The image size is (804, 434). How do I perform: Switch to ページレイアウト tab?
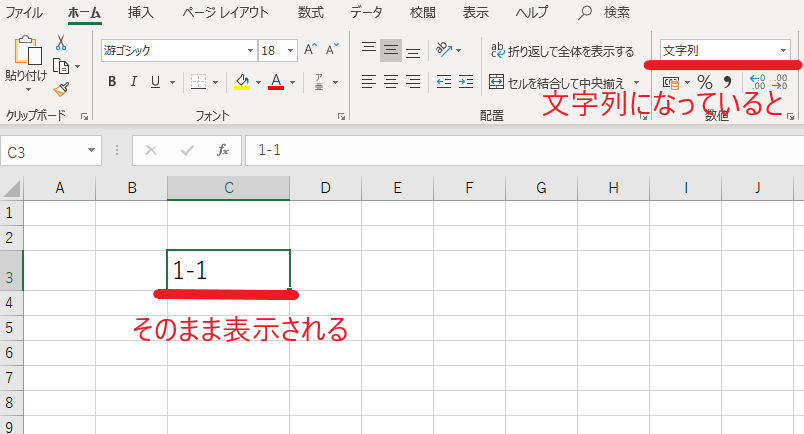pos(225,12)
